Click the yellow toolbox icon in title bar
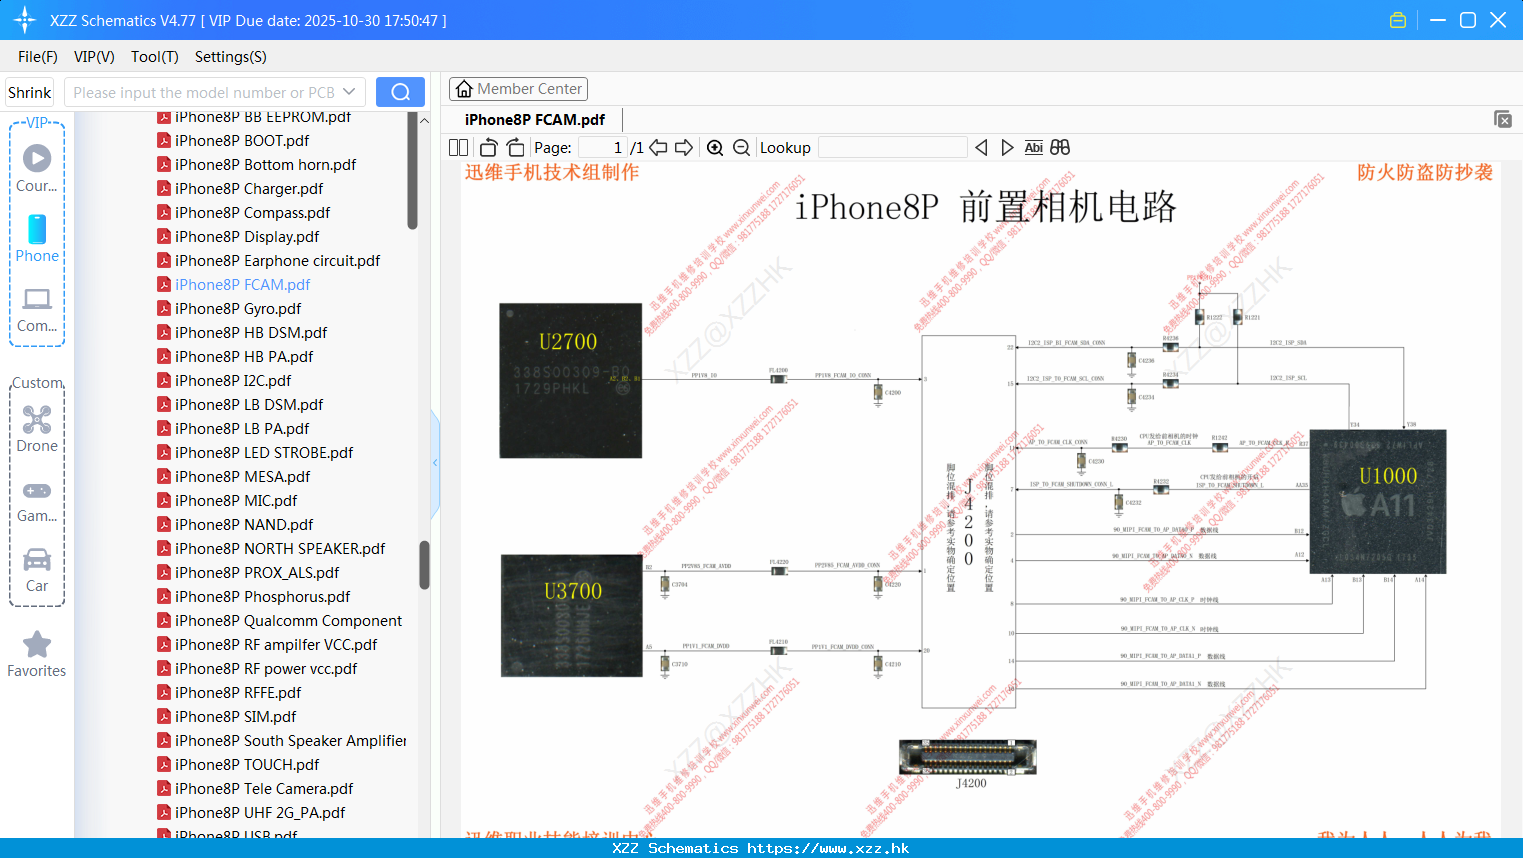Image resolution: width=1523 pixels, height=858 pixels. point(1398,20)
